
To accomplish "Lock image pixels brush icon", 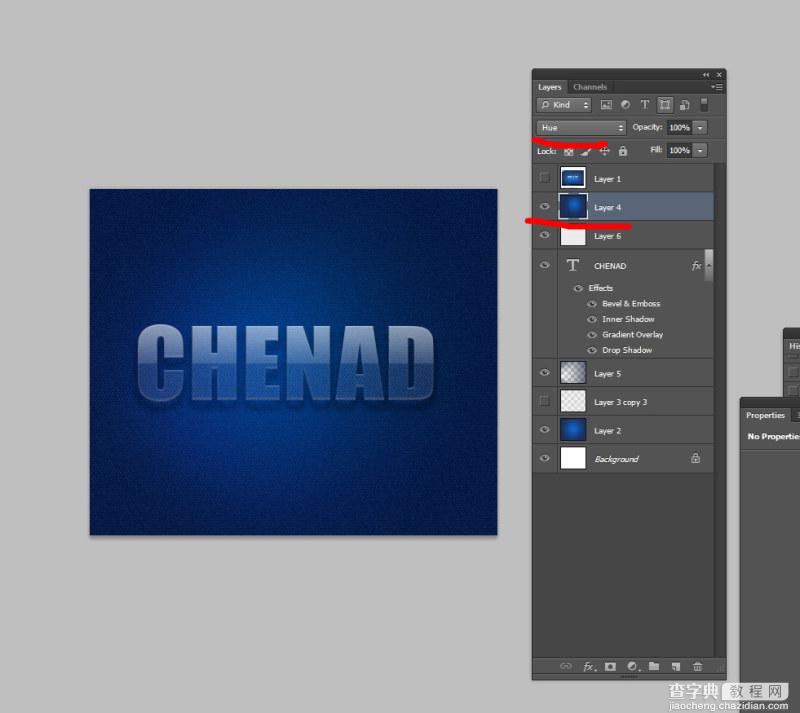I will click(x=586, y=152).
